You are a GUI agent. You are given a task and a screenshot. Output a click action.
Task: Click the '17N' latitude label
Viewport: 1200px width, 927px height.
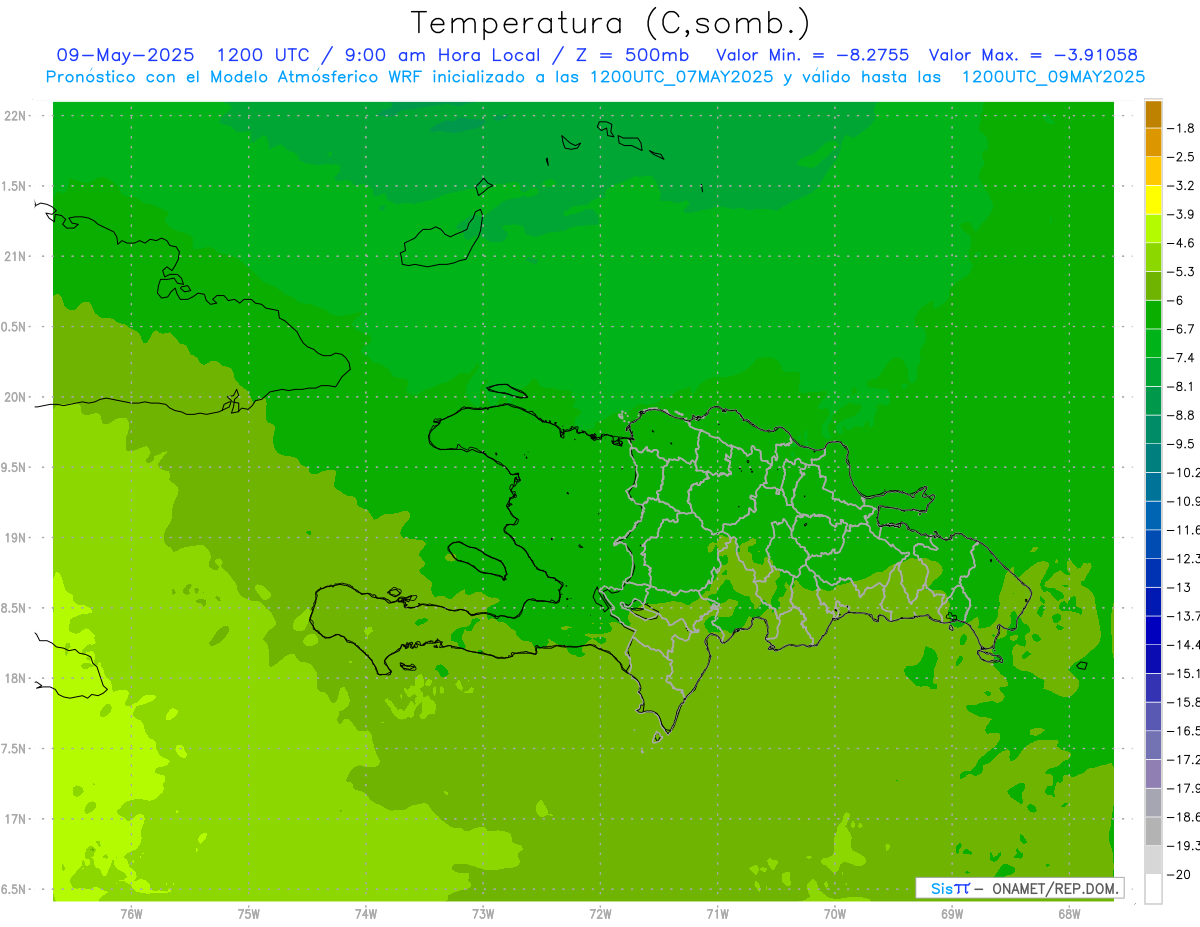[x=15, y=819]
